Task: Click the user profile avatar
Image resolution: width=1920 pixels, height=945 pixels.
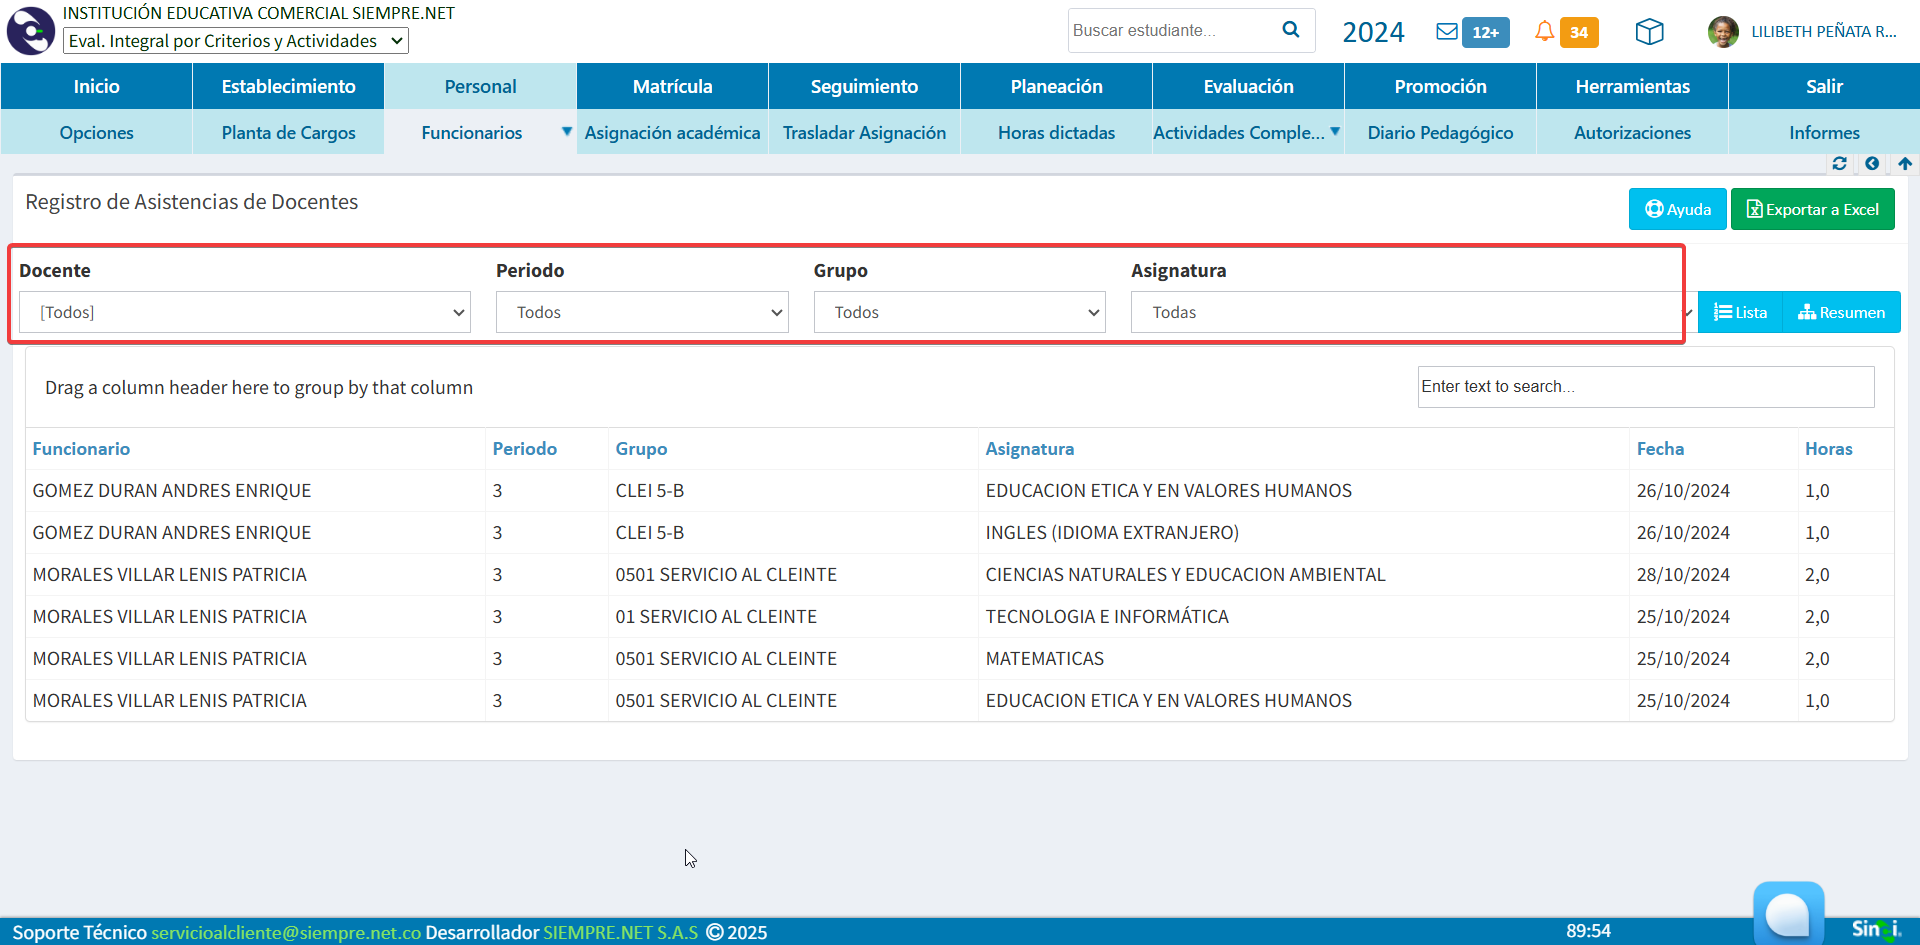Action: click(1723, 32)
